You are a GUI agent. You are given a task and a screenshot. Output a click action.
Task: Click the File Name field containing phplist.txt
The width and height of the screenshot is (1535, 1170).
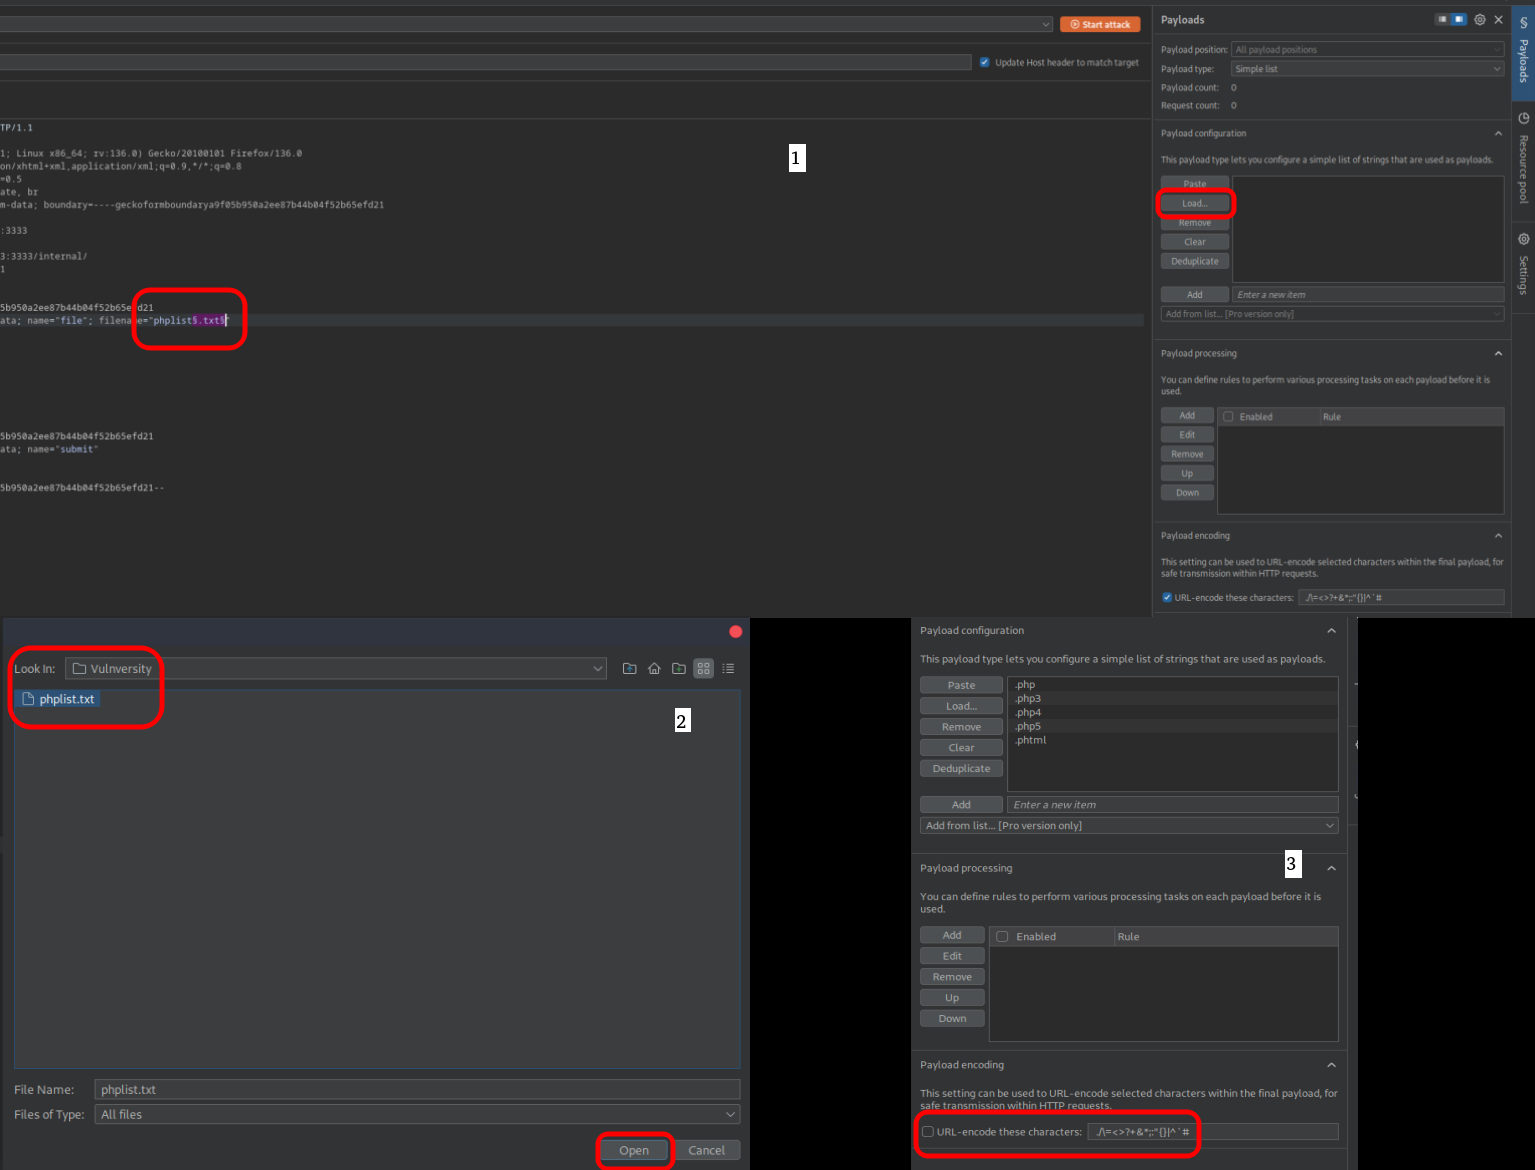click(x=417, y=1089)
